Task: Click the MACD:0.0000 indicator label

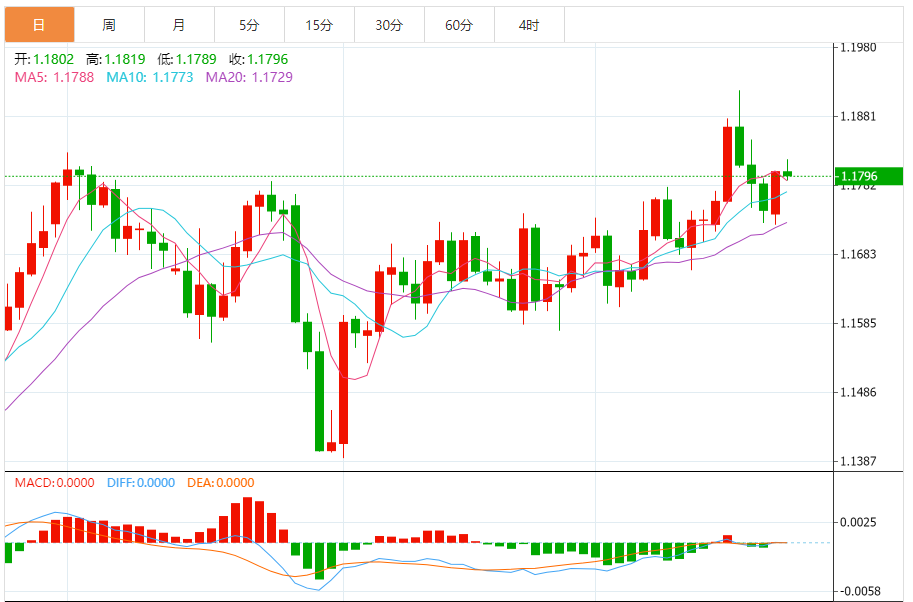Action: [55, 483]
